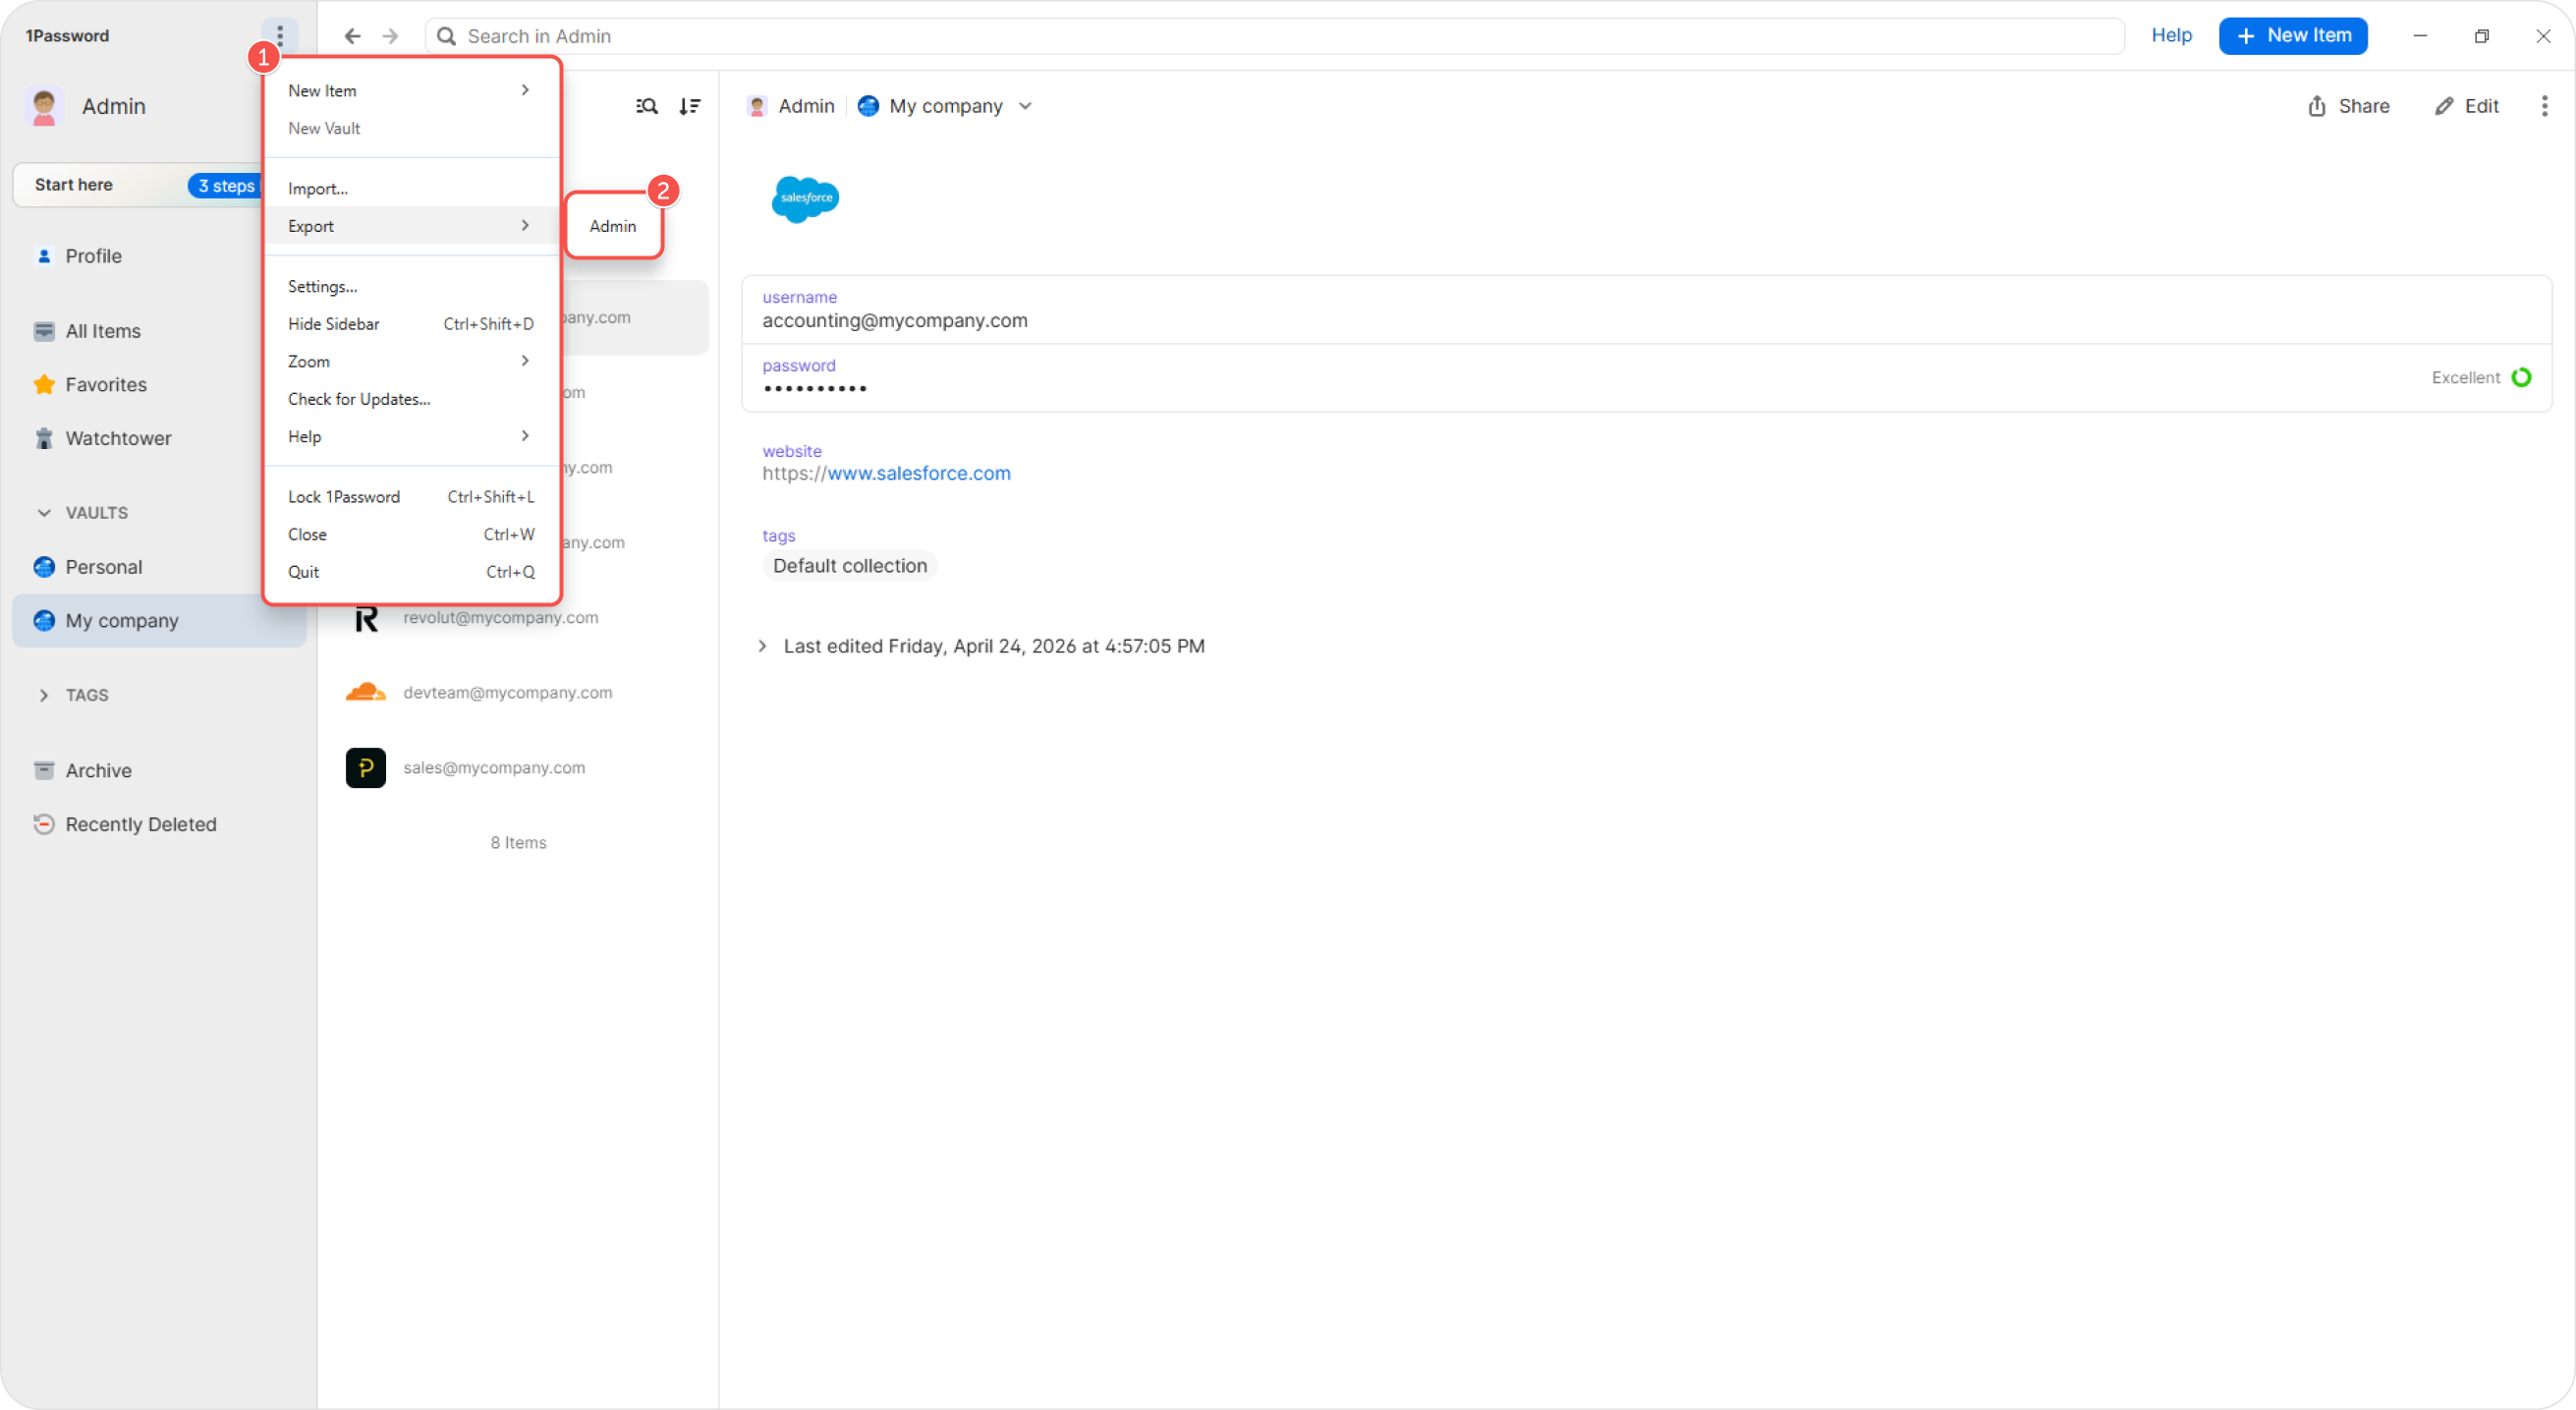Viewport: 2576px width, 1410px height.
Task: Open the item list filter search icon
Action: 646,106
